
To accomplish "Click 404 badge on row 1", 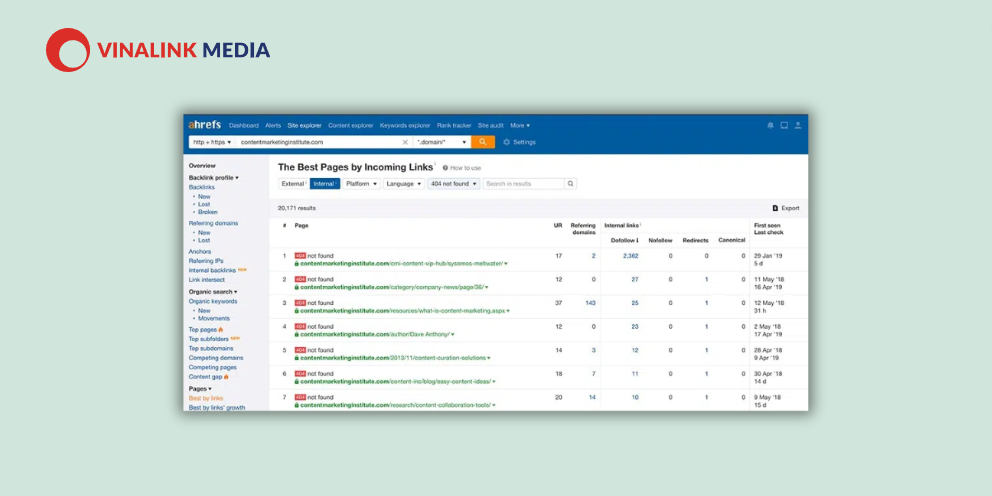I will (300, 256).
